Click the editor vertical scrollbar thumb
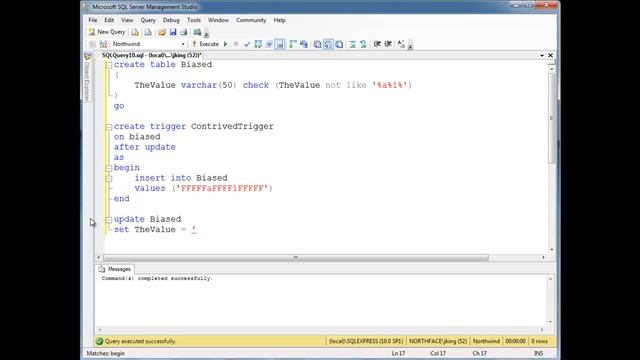 (x=551, y=118)
